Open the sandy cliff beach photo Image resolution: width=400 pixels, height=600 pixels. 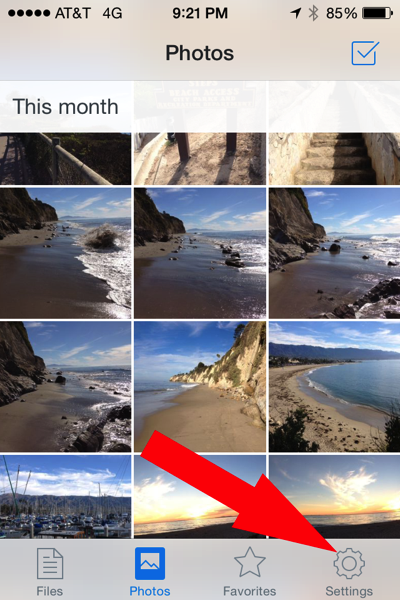pos(200,386)
